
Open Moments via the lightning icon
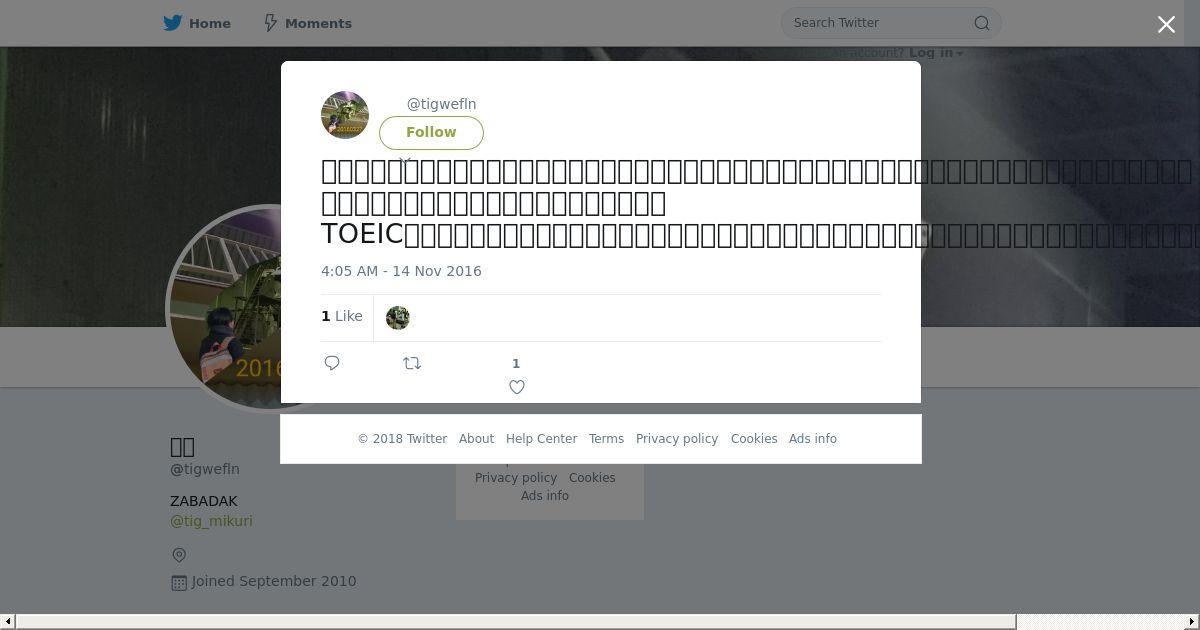(x=270, y=23)
